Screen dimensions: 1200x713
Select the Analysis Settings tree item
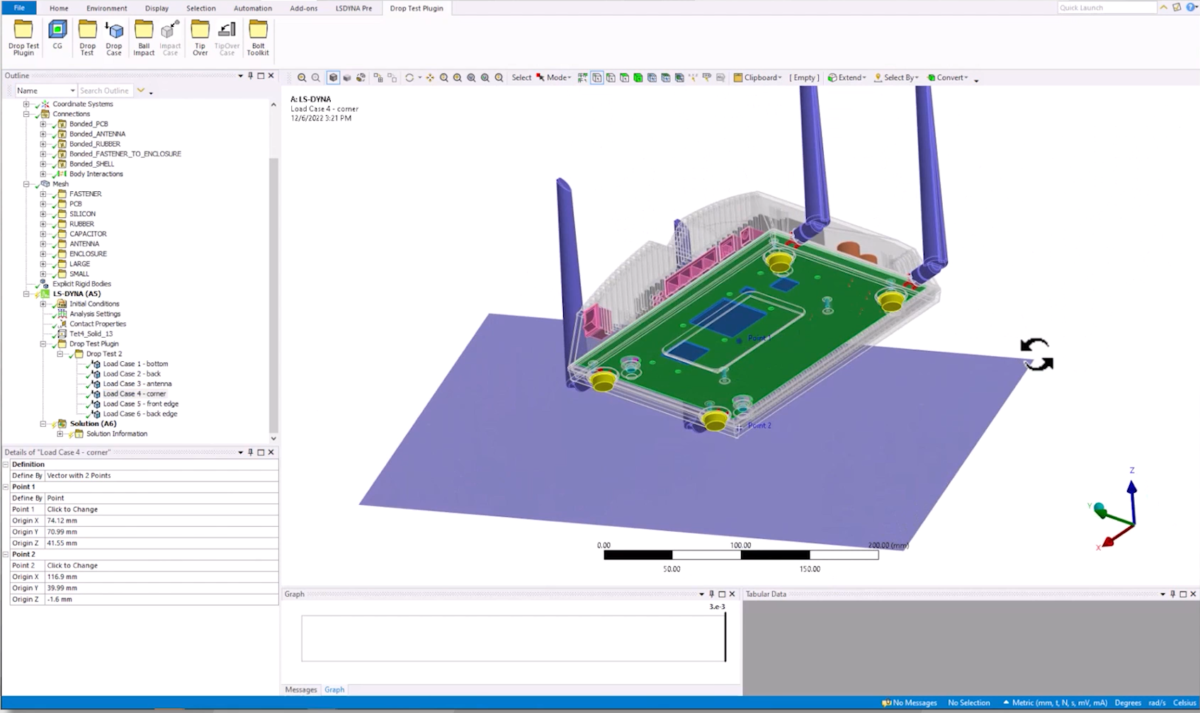pos(95,314)
